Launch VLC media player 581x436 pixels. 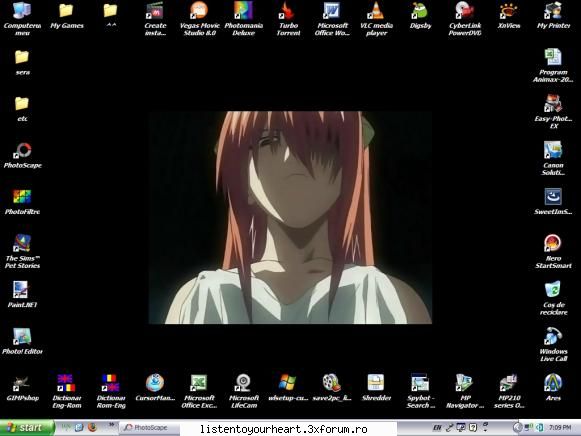coord(376,19)
